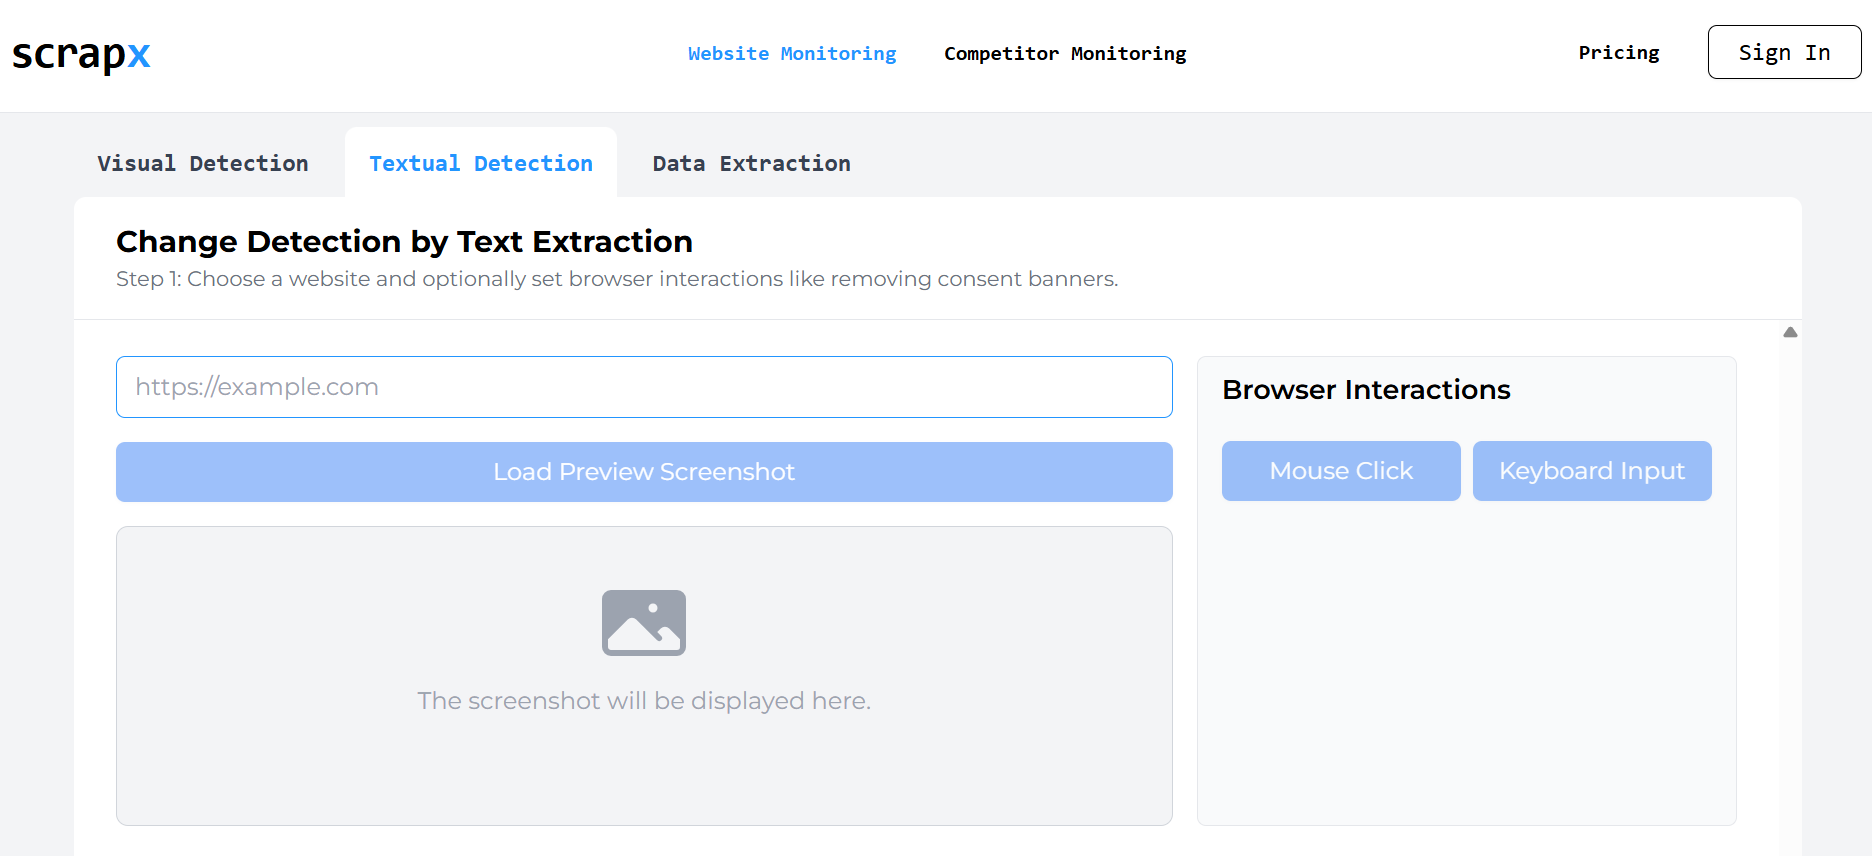Click the 'screenshot will be displayed here' text

(644, 701)
